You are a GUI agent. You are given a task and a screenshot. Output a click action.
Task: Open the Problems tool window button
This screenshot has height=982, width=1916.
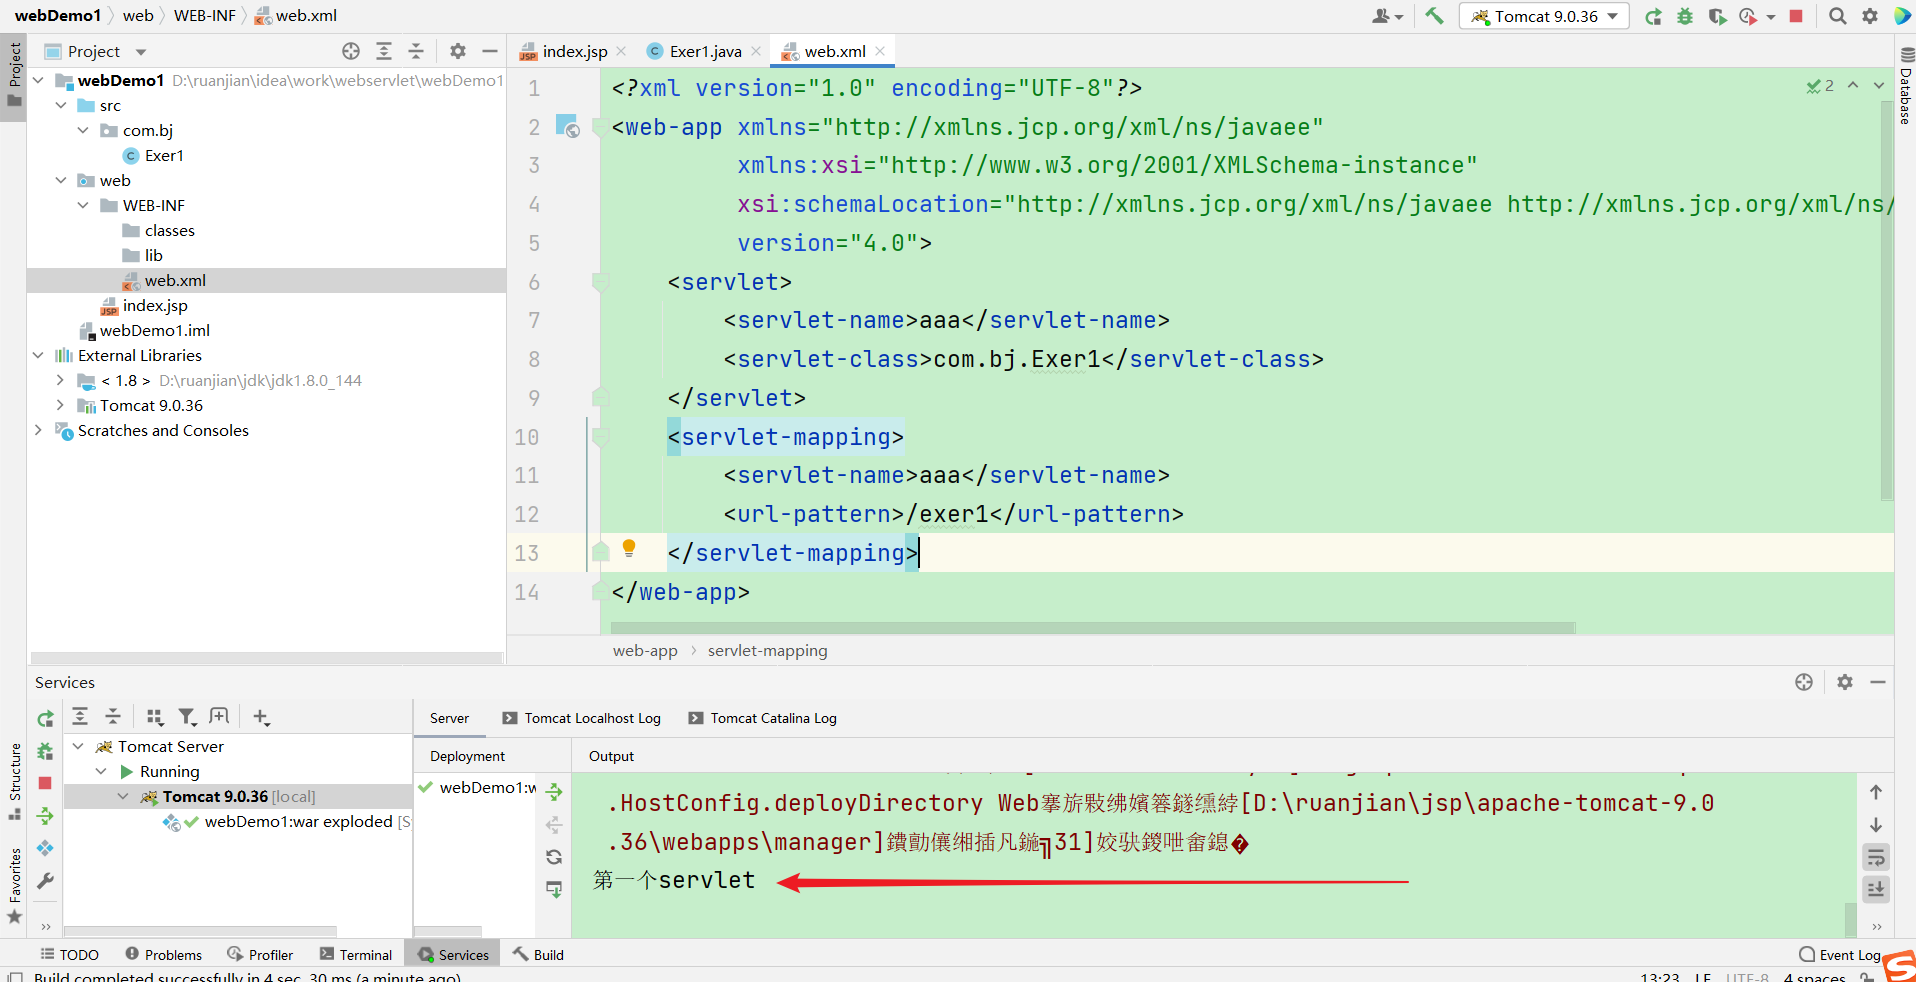tap(163, 955)
